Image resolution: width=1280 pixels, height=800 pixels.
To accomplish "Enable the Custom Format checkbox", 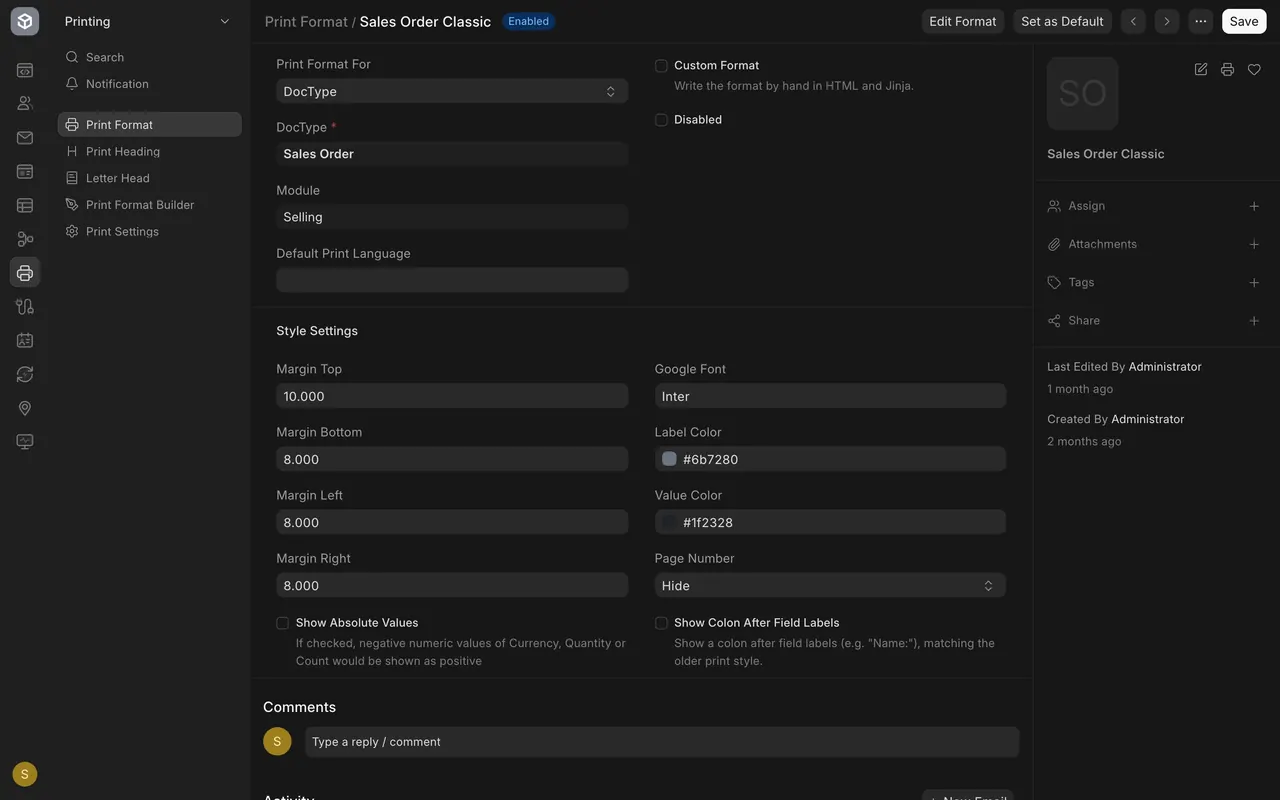I will [x=661, y=66].
